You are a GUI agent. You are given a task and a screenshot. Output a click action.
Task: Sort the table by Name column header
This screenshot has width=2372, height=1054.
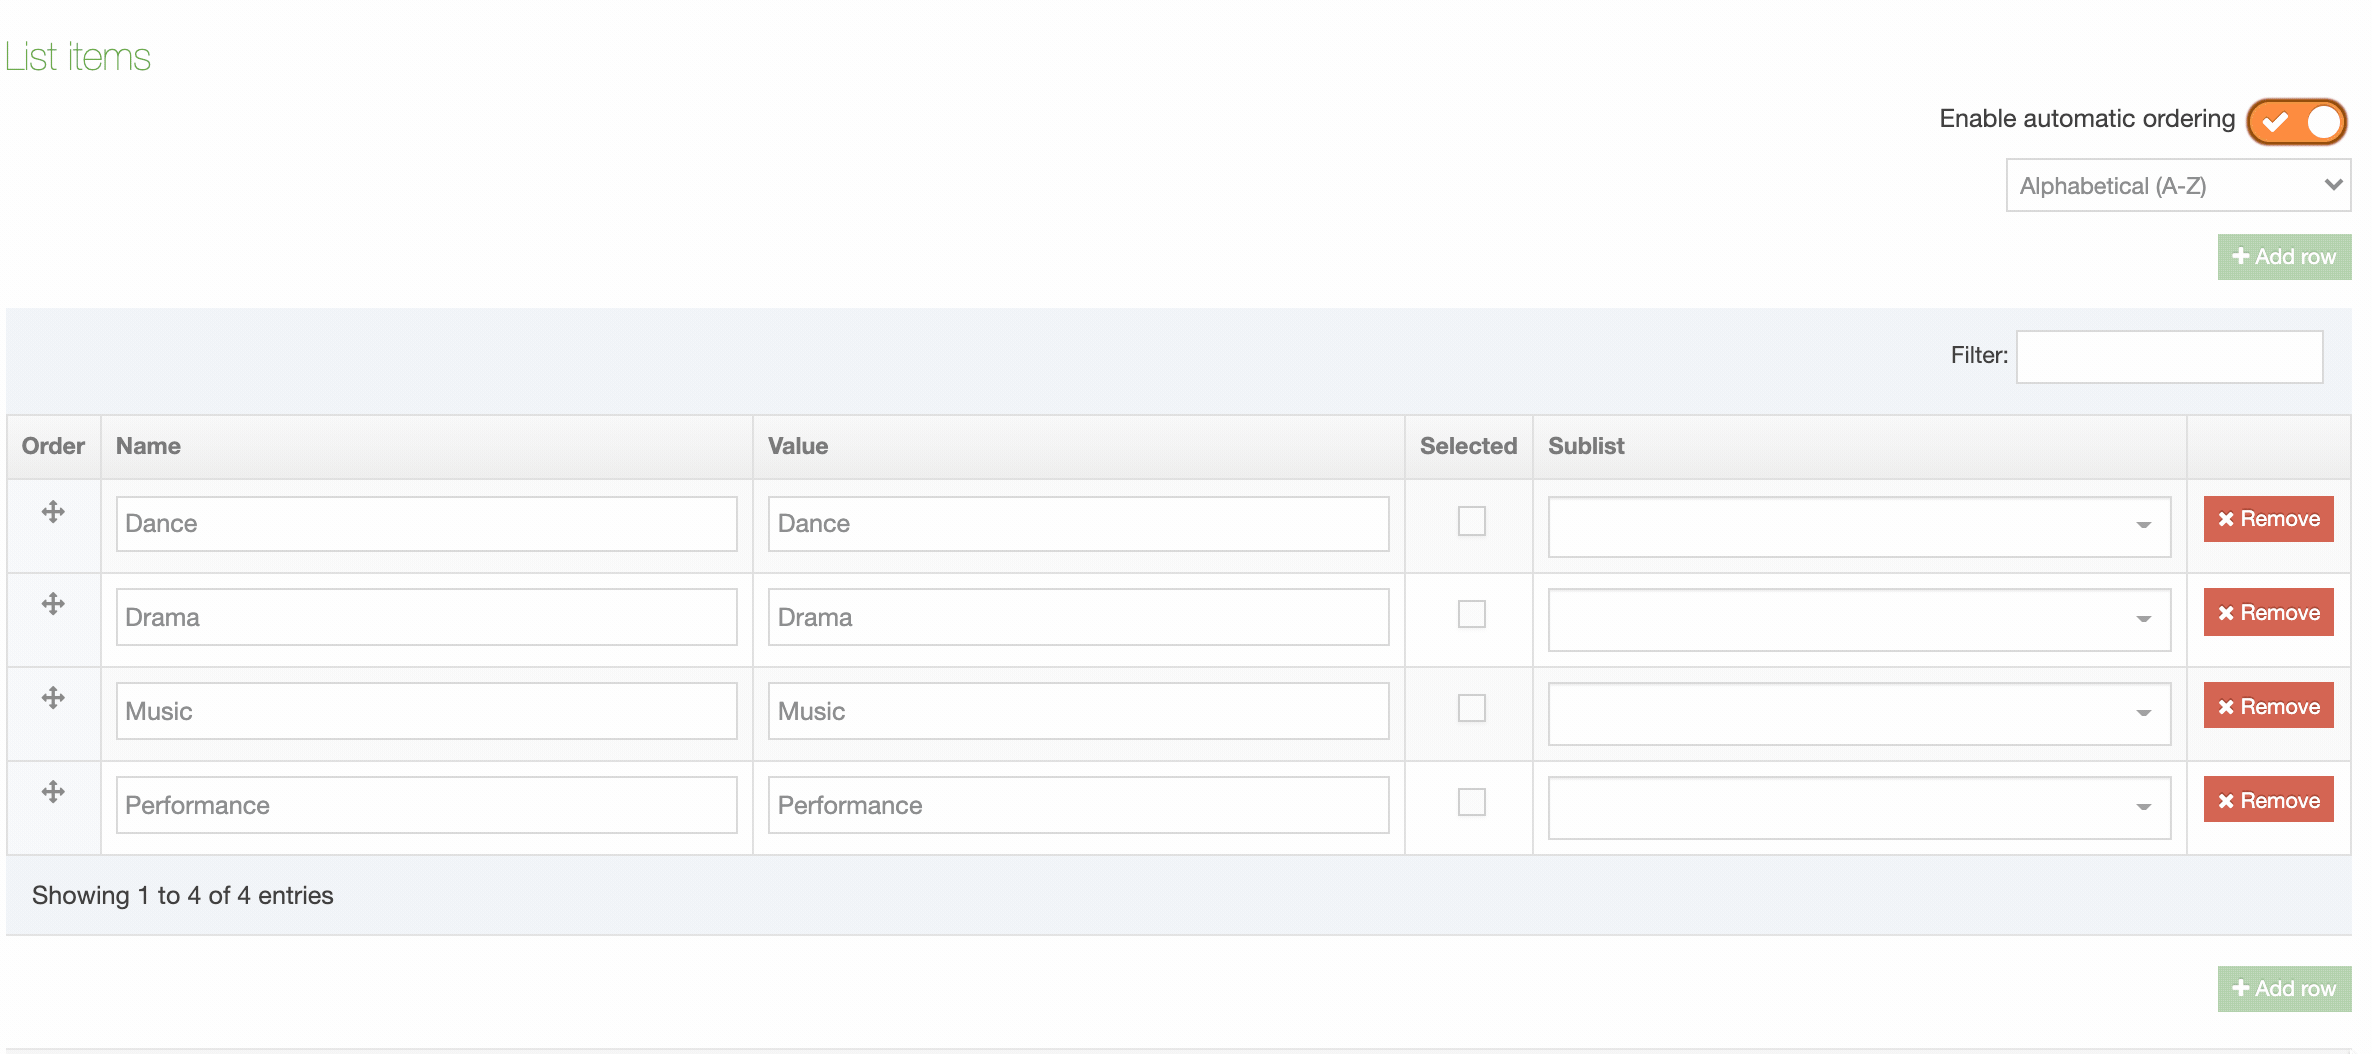coord(148,446)
